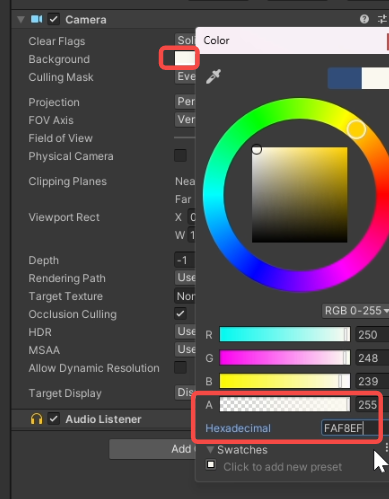Viewport: 389px width, 499px height.
Task: Enable the Physical Camera checkbox
Action: pyautogui.click(x=180, y=156)
